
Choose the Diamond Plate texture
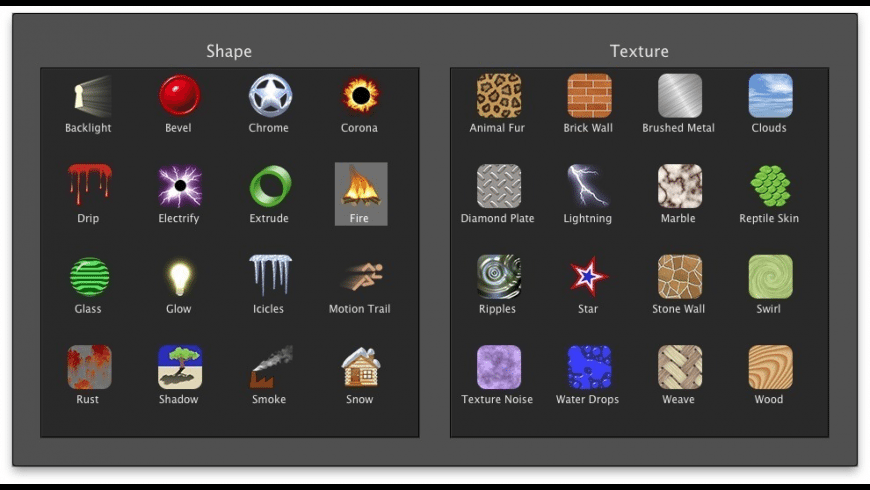point(499,186)
